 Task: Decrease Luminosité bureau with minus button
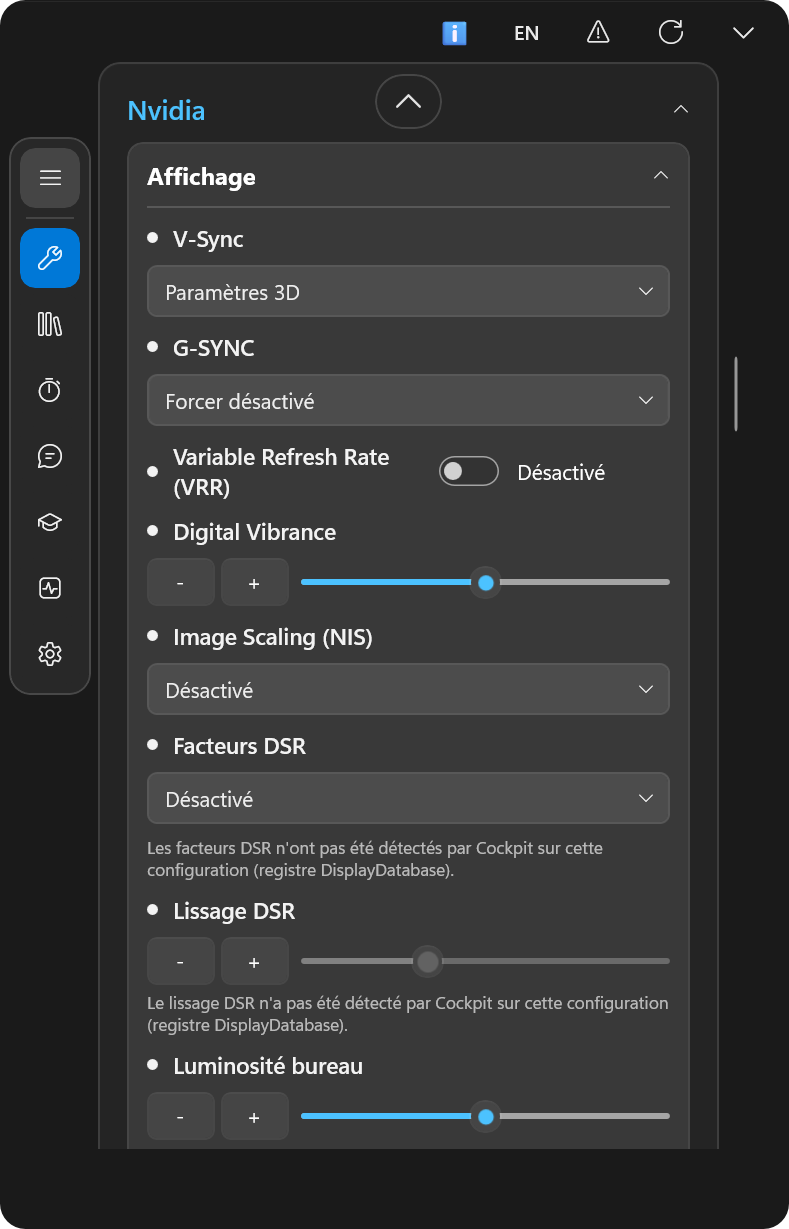(x=181, y=1116)
